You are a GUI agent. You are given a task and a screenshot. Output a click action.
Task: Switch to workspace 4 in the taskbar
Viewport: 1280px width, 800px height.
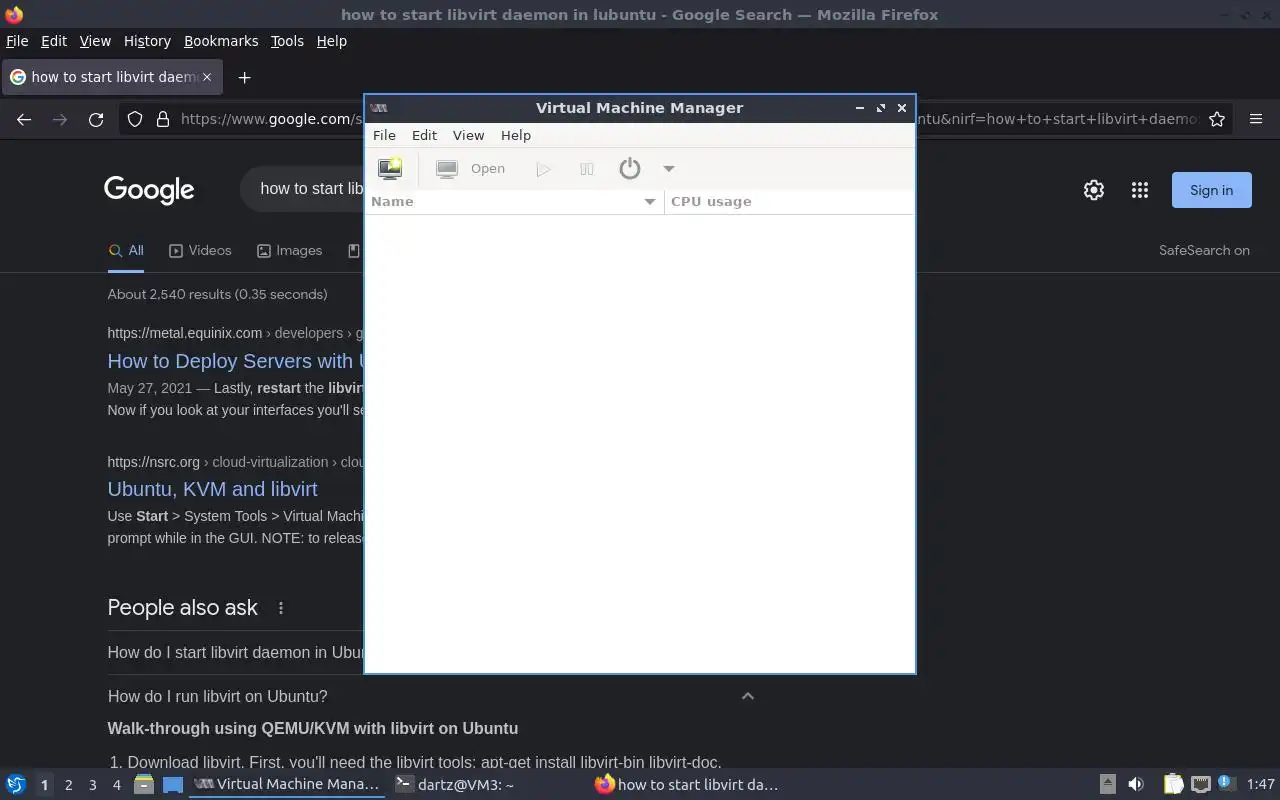pos(116,785)
